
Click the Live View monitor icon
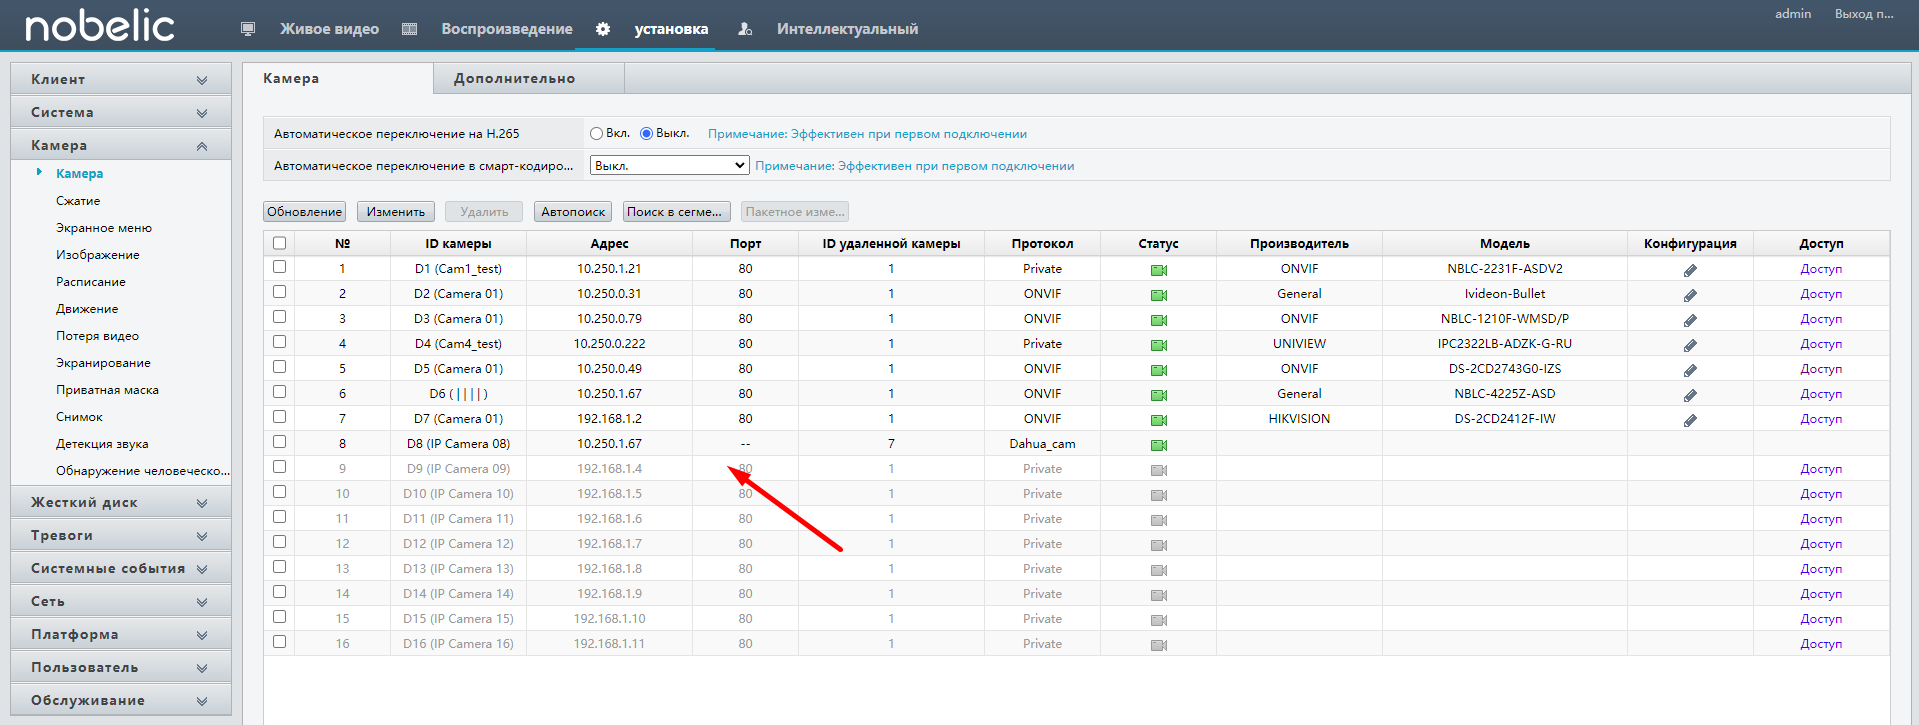(248, 29)
